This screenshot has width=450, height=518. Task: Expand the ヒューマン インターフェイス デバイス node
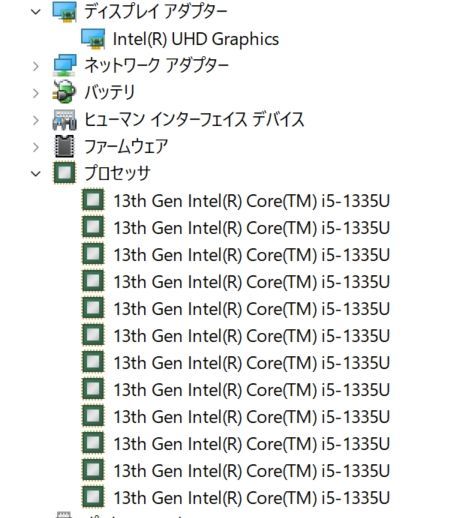[x=36, y=120]
